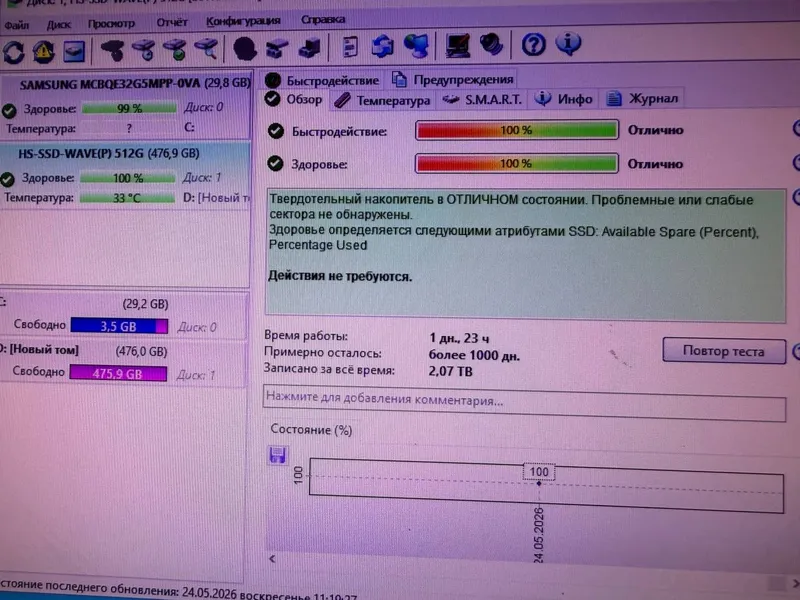Click the blue disk panel toolbar icon

pos(74,52)
